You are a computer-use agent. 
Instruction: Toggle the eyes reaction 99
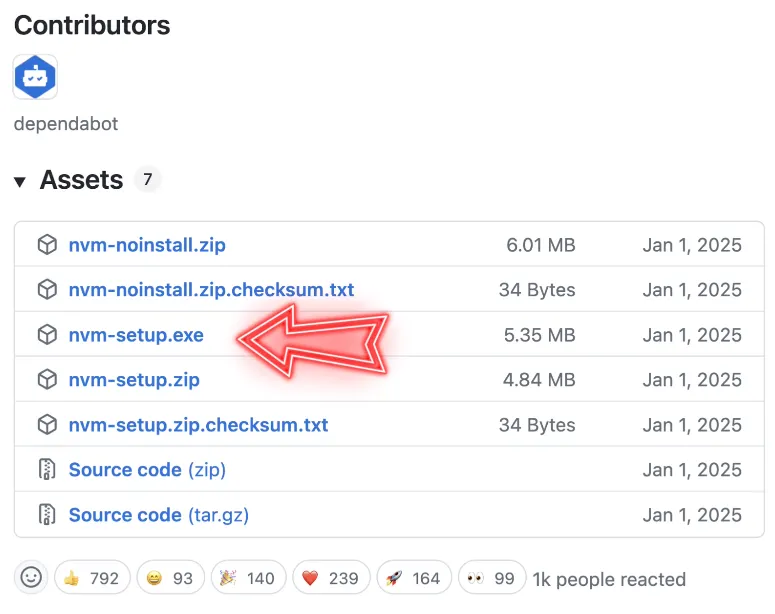coord(492,577)
